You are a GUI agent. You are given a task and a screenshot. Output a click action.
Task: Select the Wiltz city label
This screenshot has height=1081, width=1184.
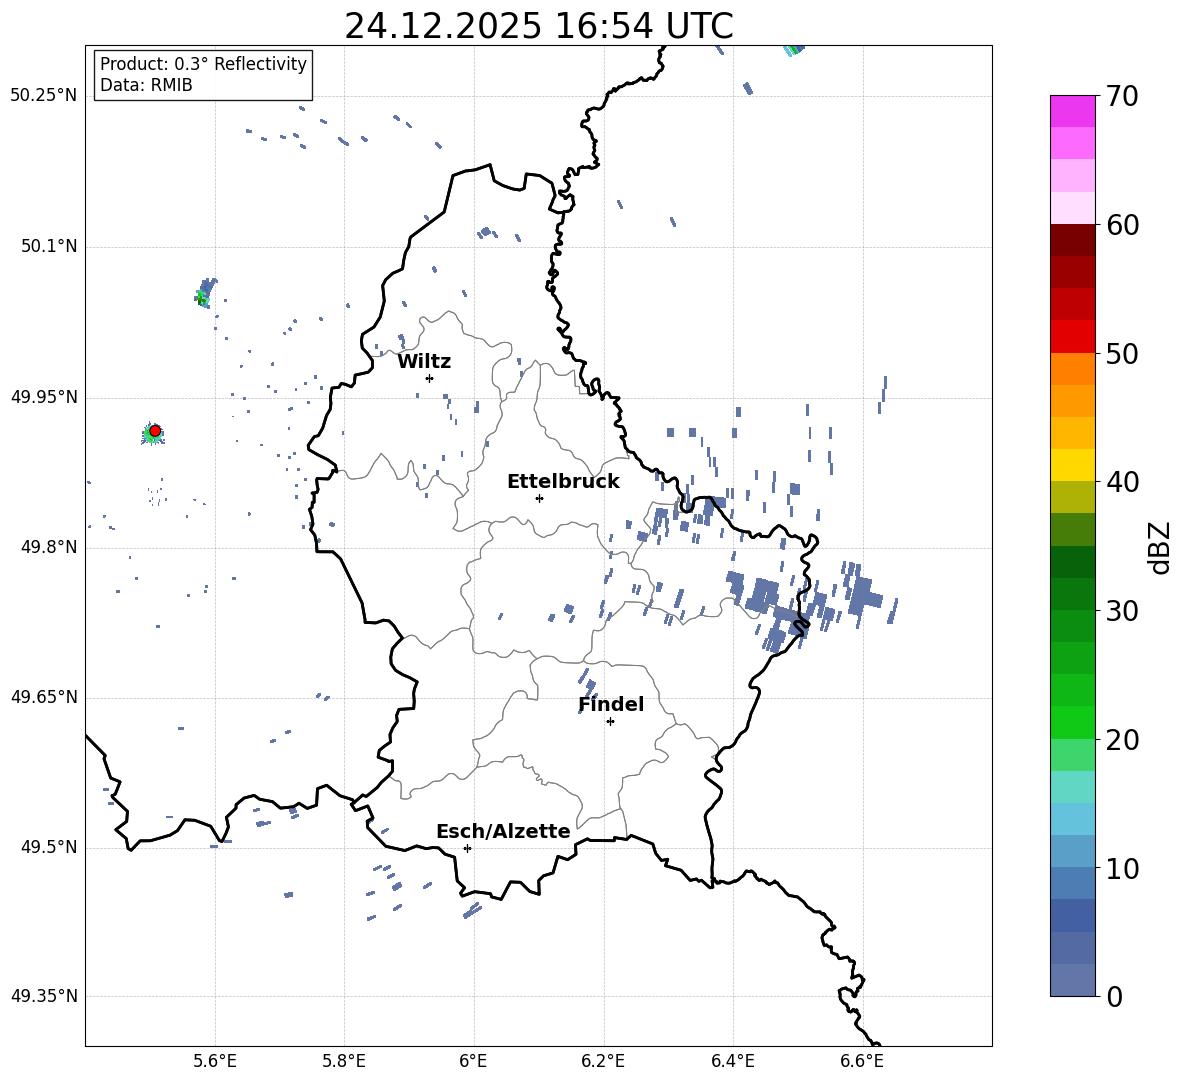(x=424, y=362)
